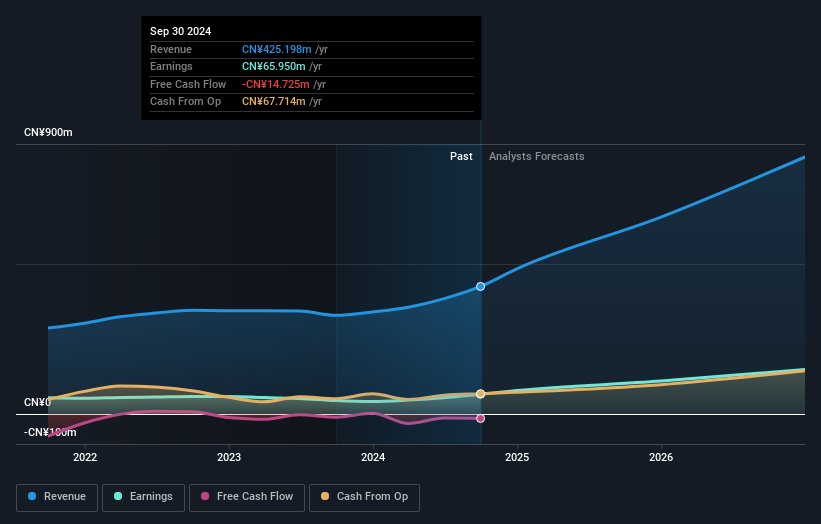Select the 2024 x-axis label
This screenshot has height=524, width=821.
373,458
